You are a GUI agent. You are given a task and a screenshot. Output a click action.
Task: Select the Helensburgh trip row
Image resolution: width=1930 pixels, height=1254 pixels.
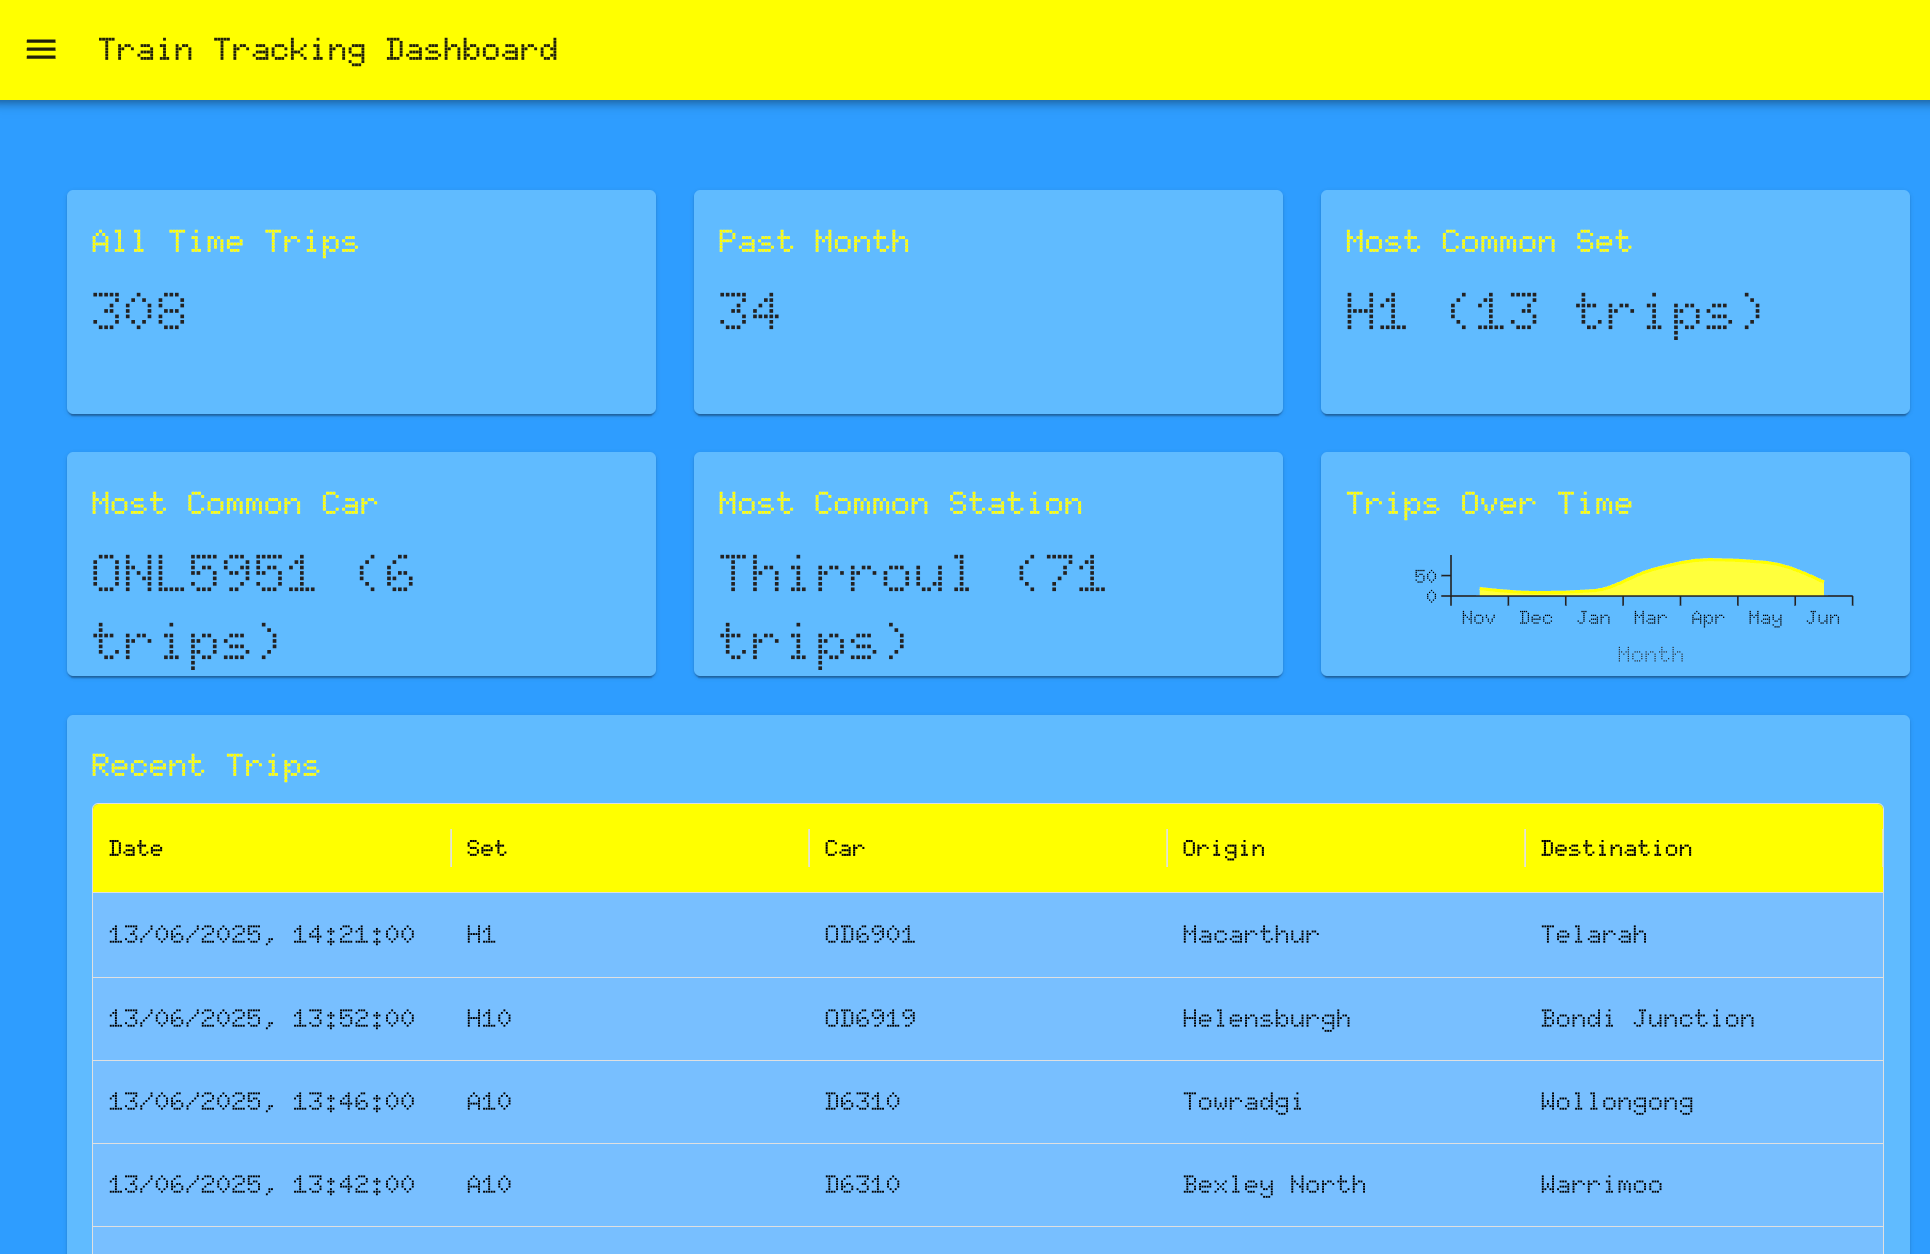987,1019
